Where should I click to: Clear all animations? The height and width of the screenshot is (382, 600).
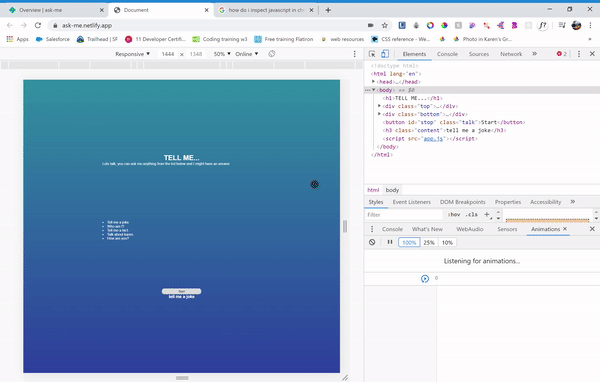click(x=372, y=242)
